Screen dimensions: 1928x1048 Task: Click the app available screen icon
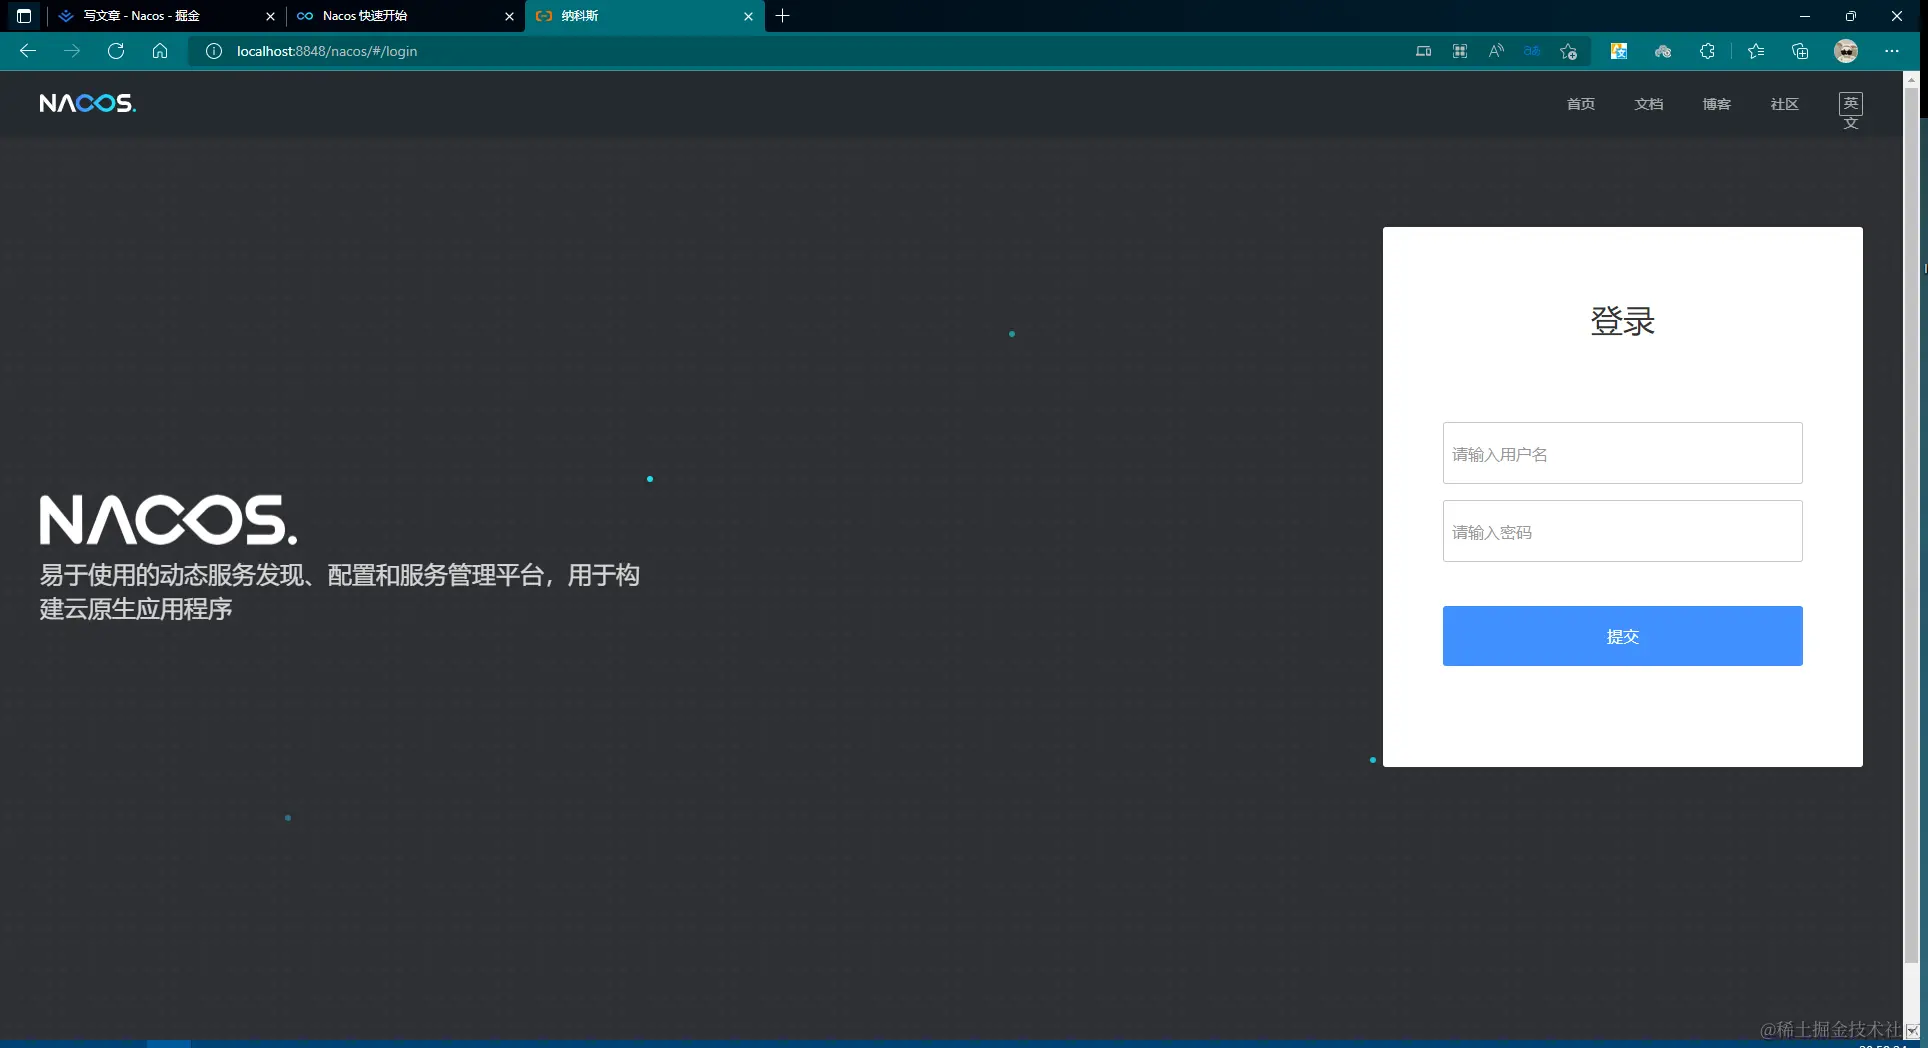tap(1424, 51)
